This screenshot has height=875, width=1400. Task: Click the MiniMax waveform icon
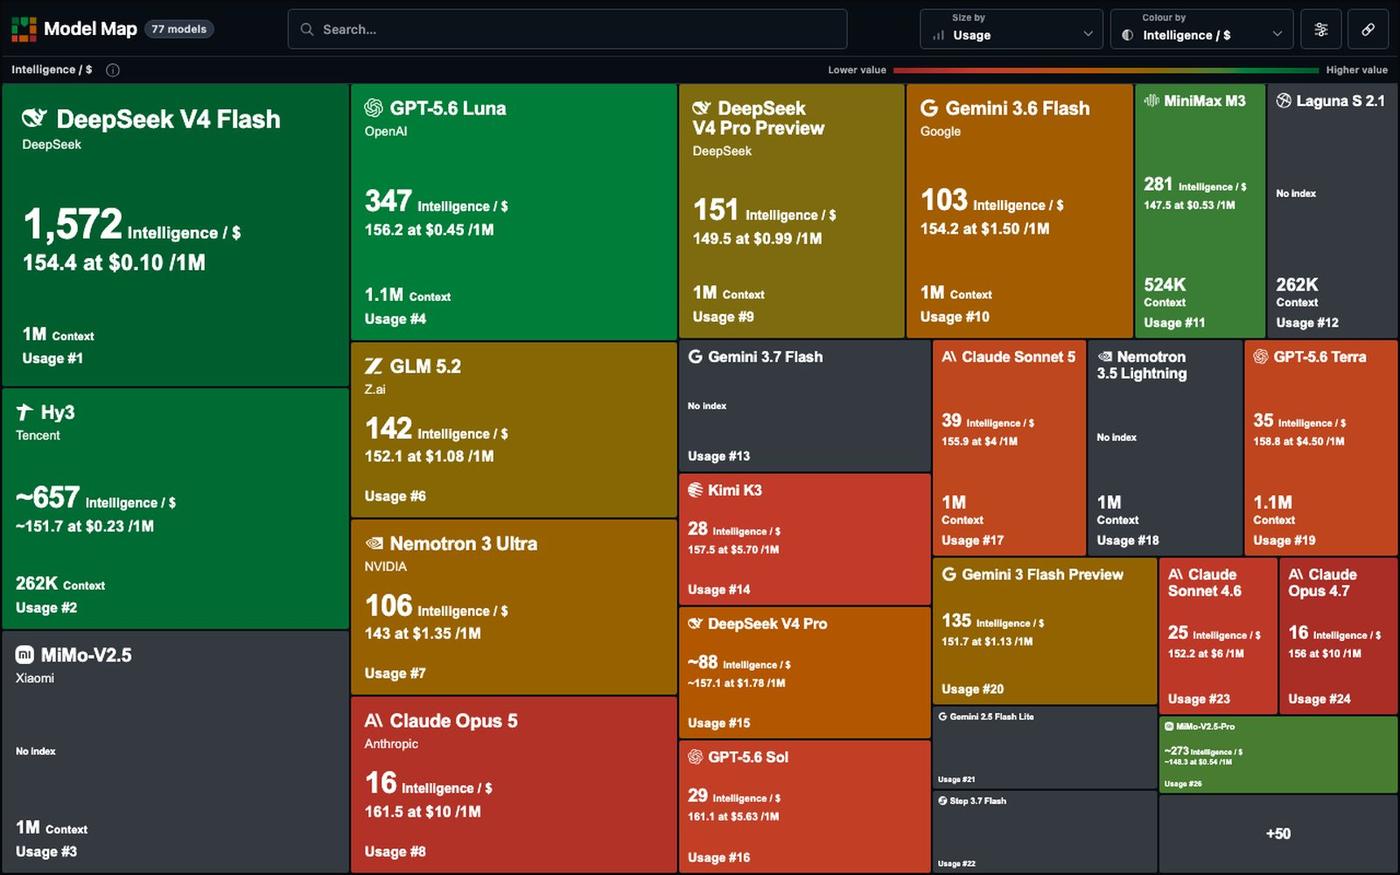pos(1151,101)
